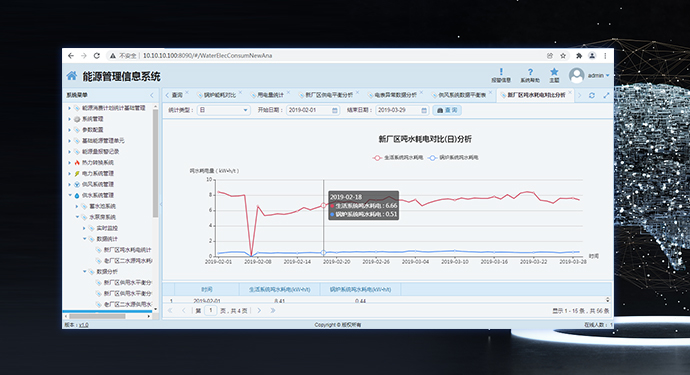Open version link v1.0

pyautogui.click(x=84, y=325)
